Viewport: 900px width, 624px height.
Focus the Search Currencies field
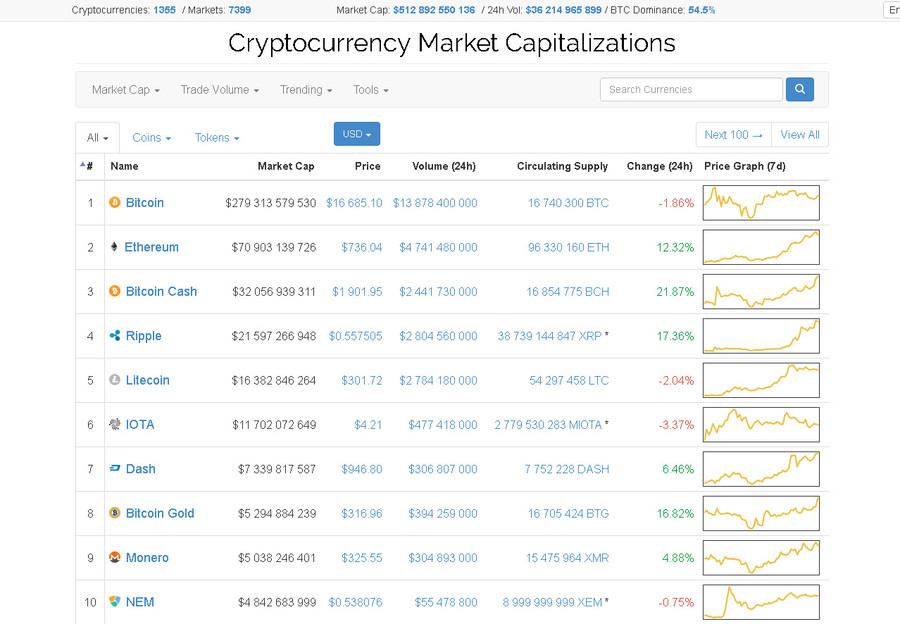(691, 89)
